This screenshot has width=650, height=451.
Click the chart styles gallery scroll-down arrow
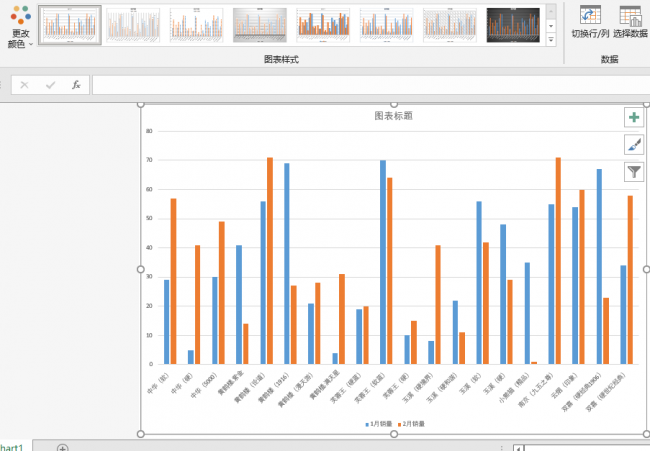[x=551, y=26]
